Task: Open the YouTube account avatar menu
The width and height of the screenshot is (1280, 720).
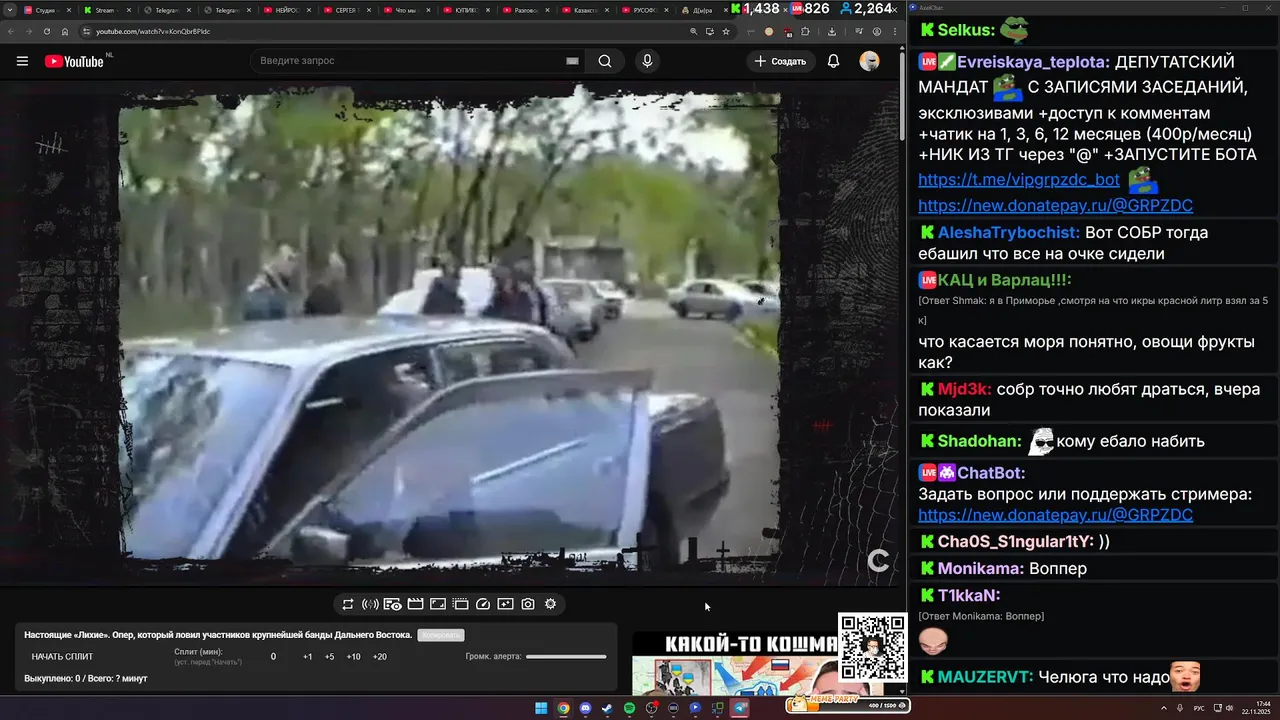Action: click(869, 61)
